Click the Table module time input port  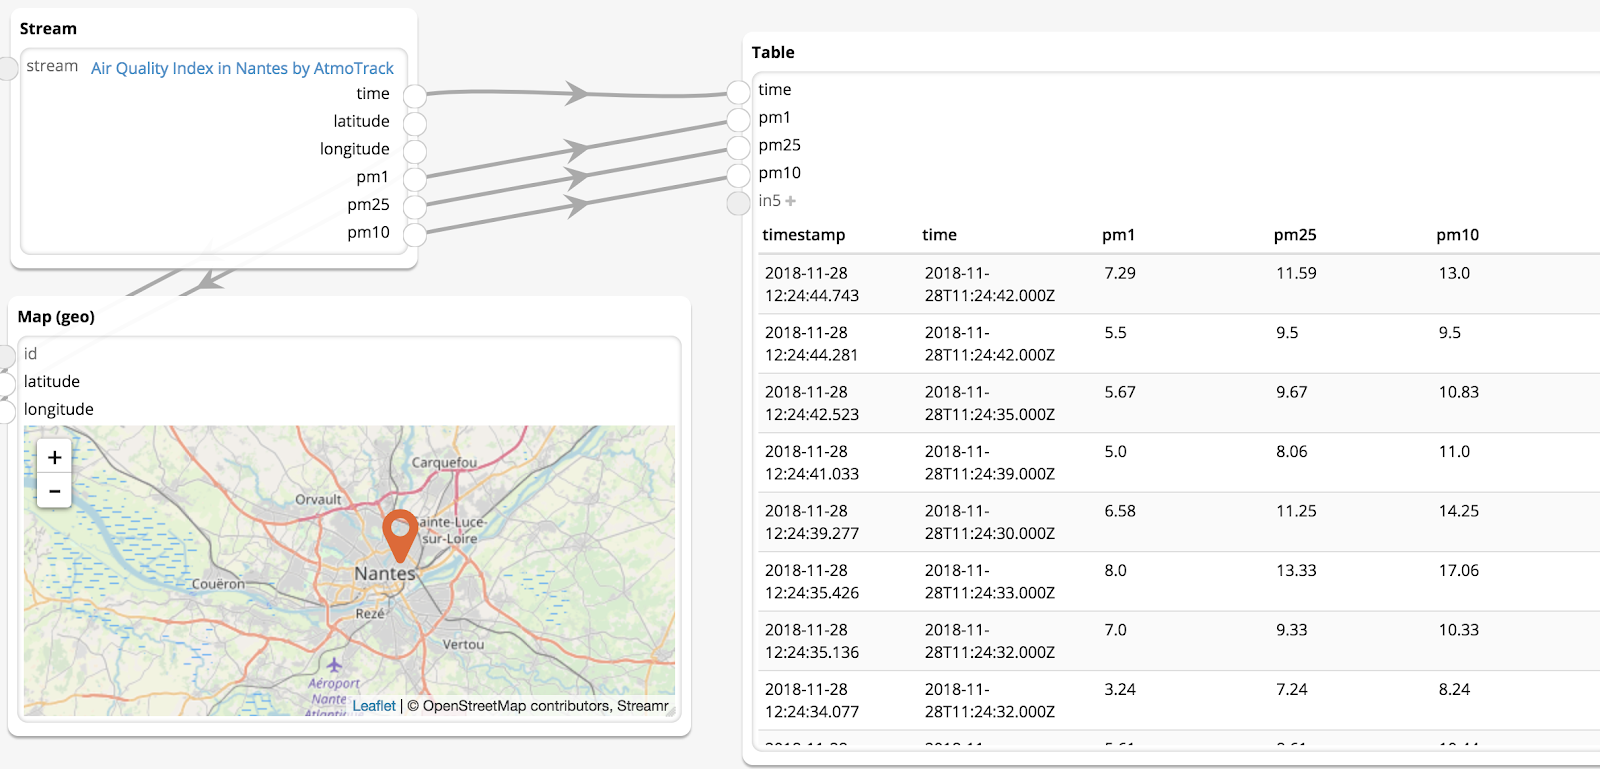coord(738,92)
